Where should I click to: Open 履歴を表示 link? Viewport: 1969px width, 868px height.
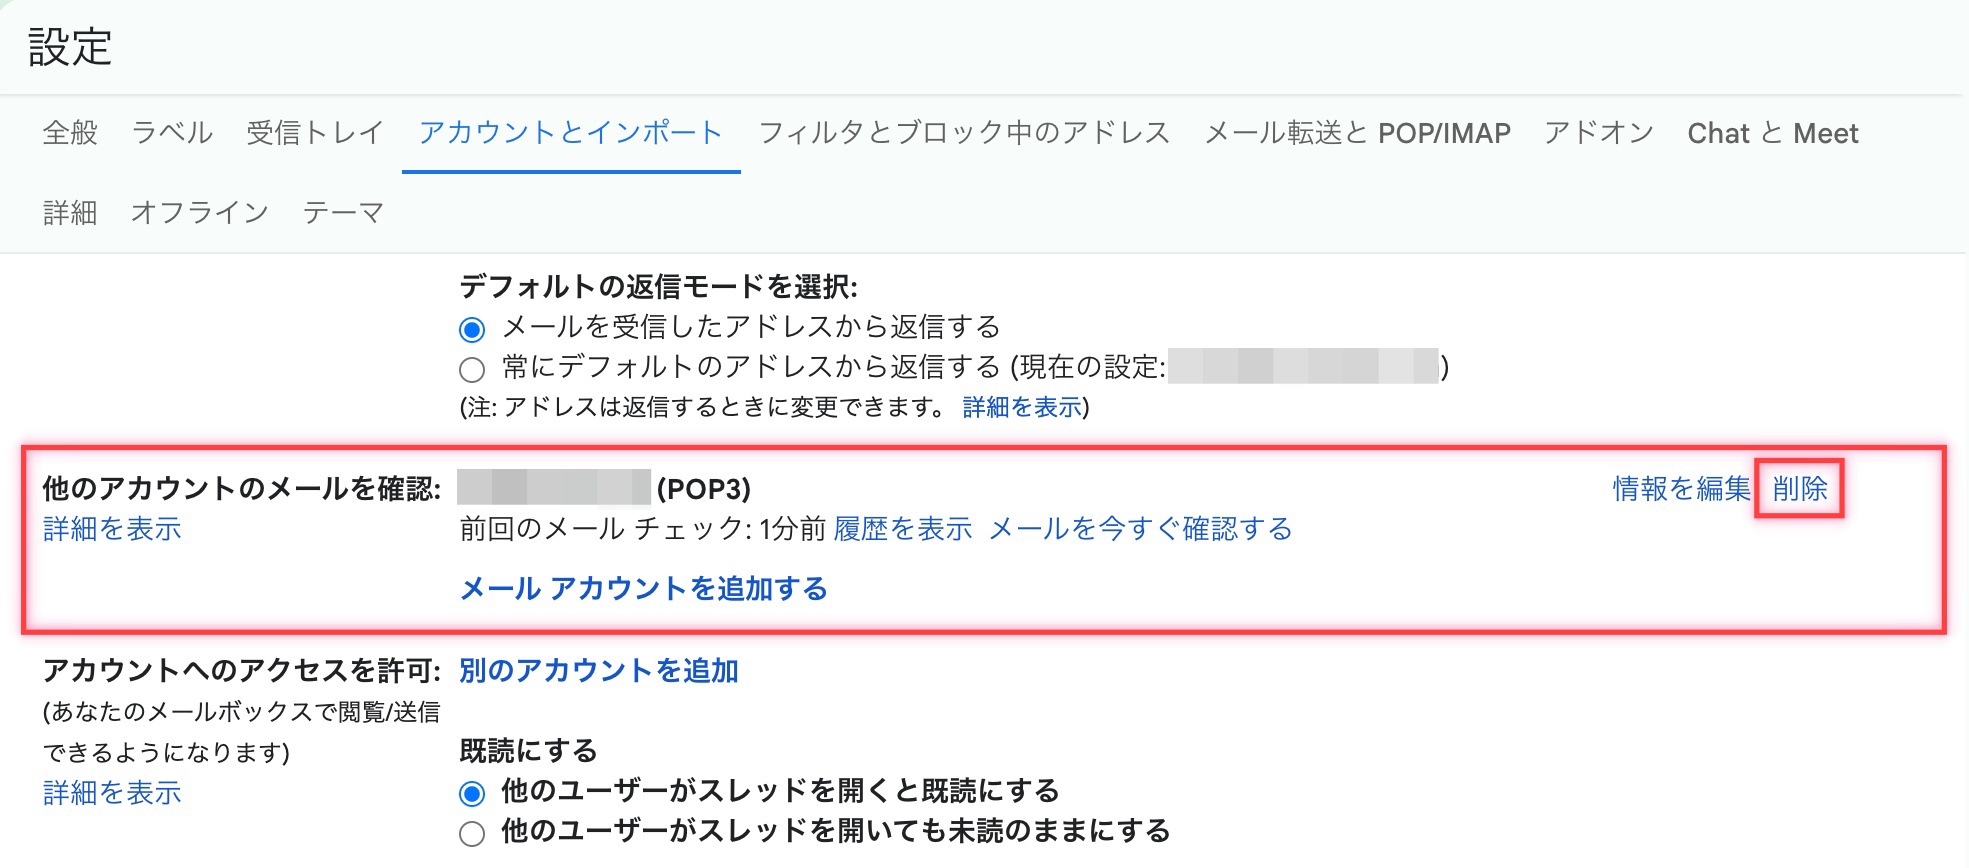[902, 529]
